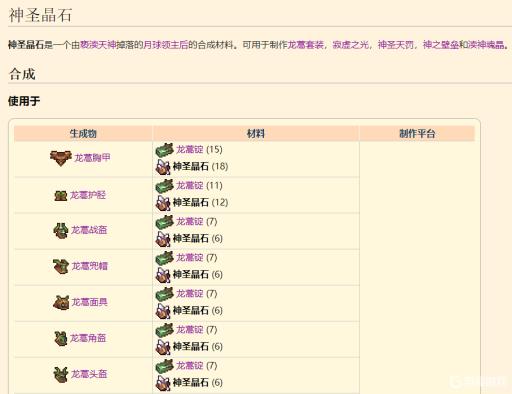Open the 神之壁垒 link
The image size is (512, 394).
click(441, 45)
